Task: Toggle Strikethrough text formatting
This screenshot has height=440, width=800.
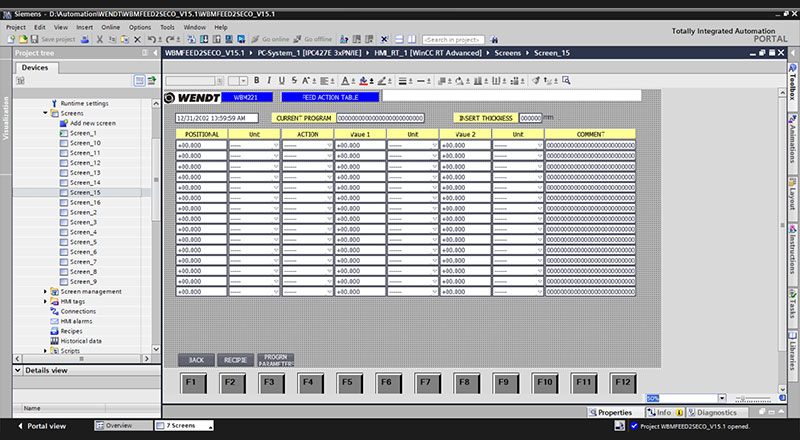Action: 294,81
